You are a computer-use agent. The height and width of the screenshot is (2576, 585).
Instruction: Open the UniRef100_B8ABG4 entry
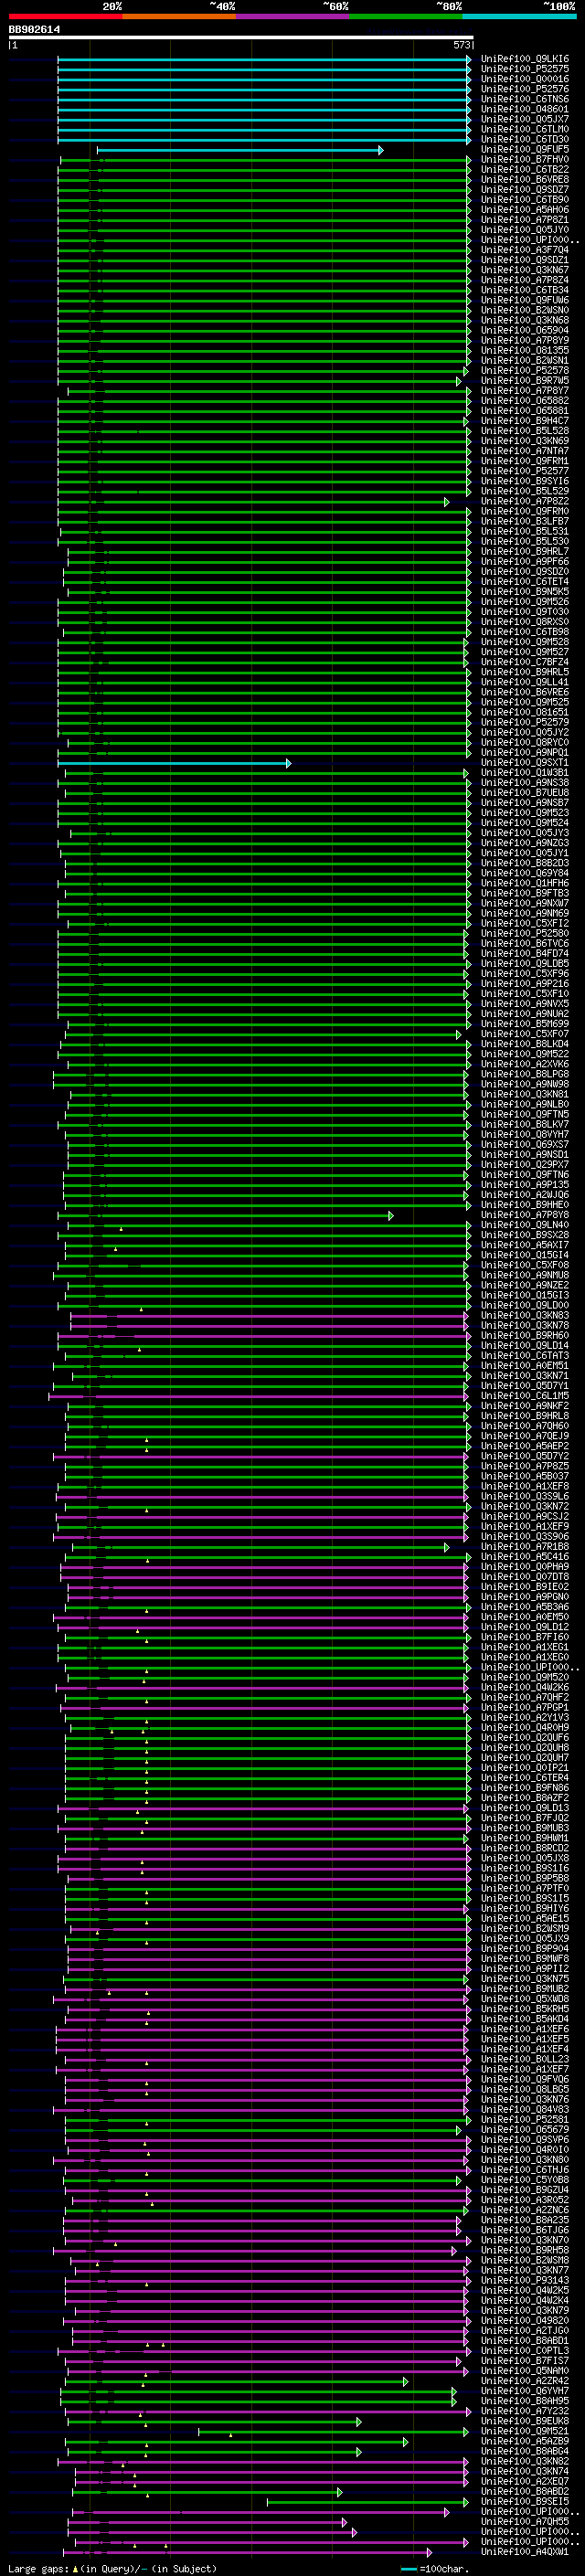[524, 2452]
